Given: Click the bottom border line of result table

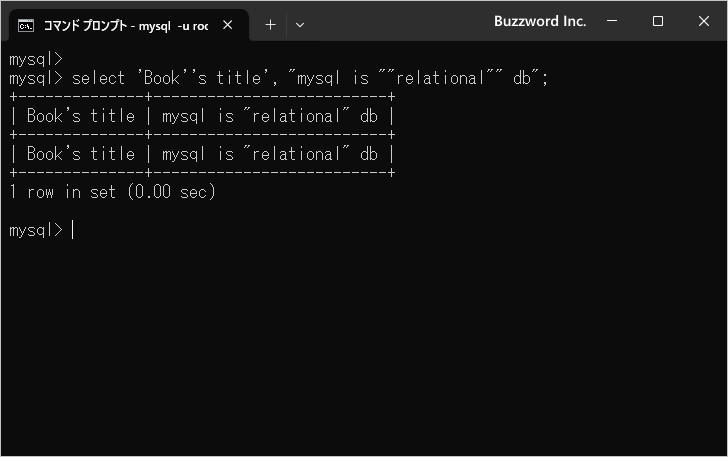Looking at the screenshot, I should pos(200,173).
